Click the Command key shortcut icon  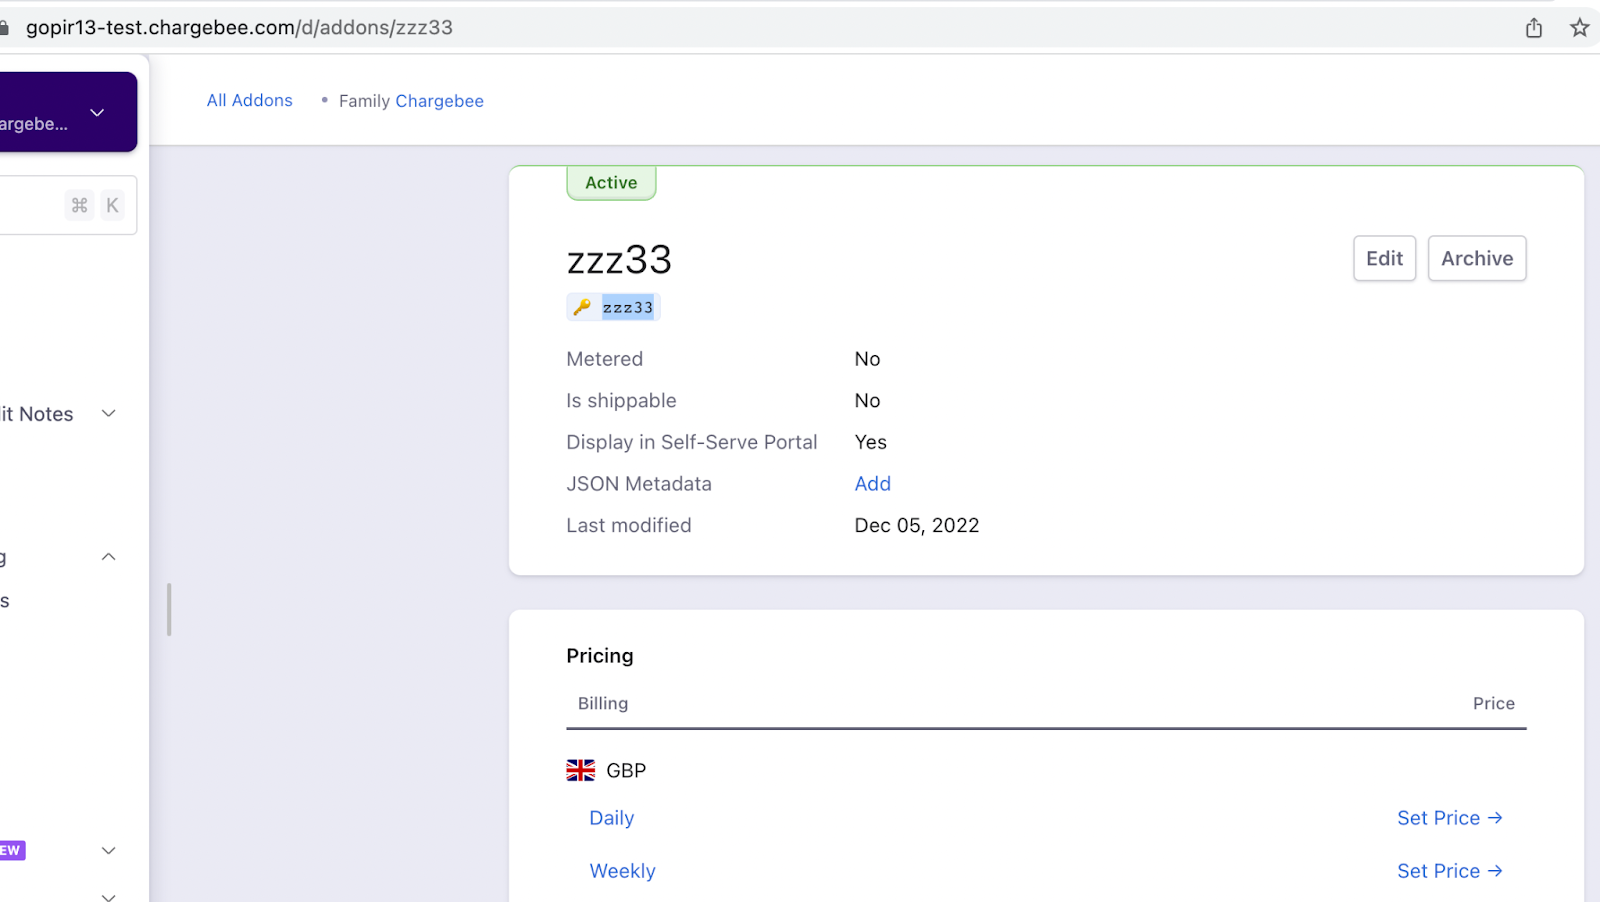pos(80,205)
